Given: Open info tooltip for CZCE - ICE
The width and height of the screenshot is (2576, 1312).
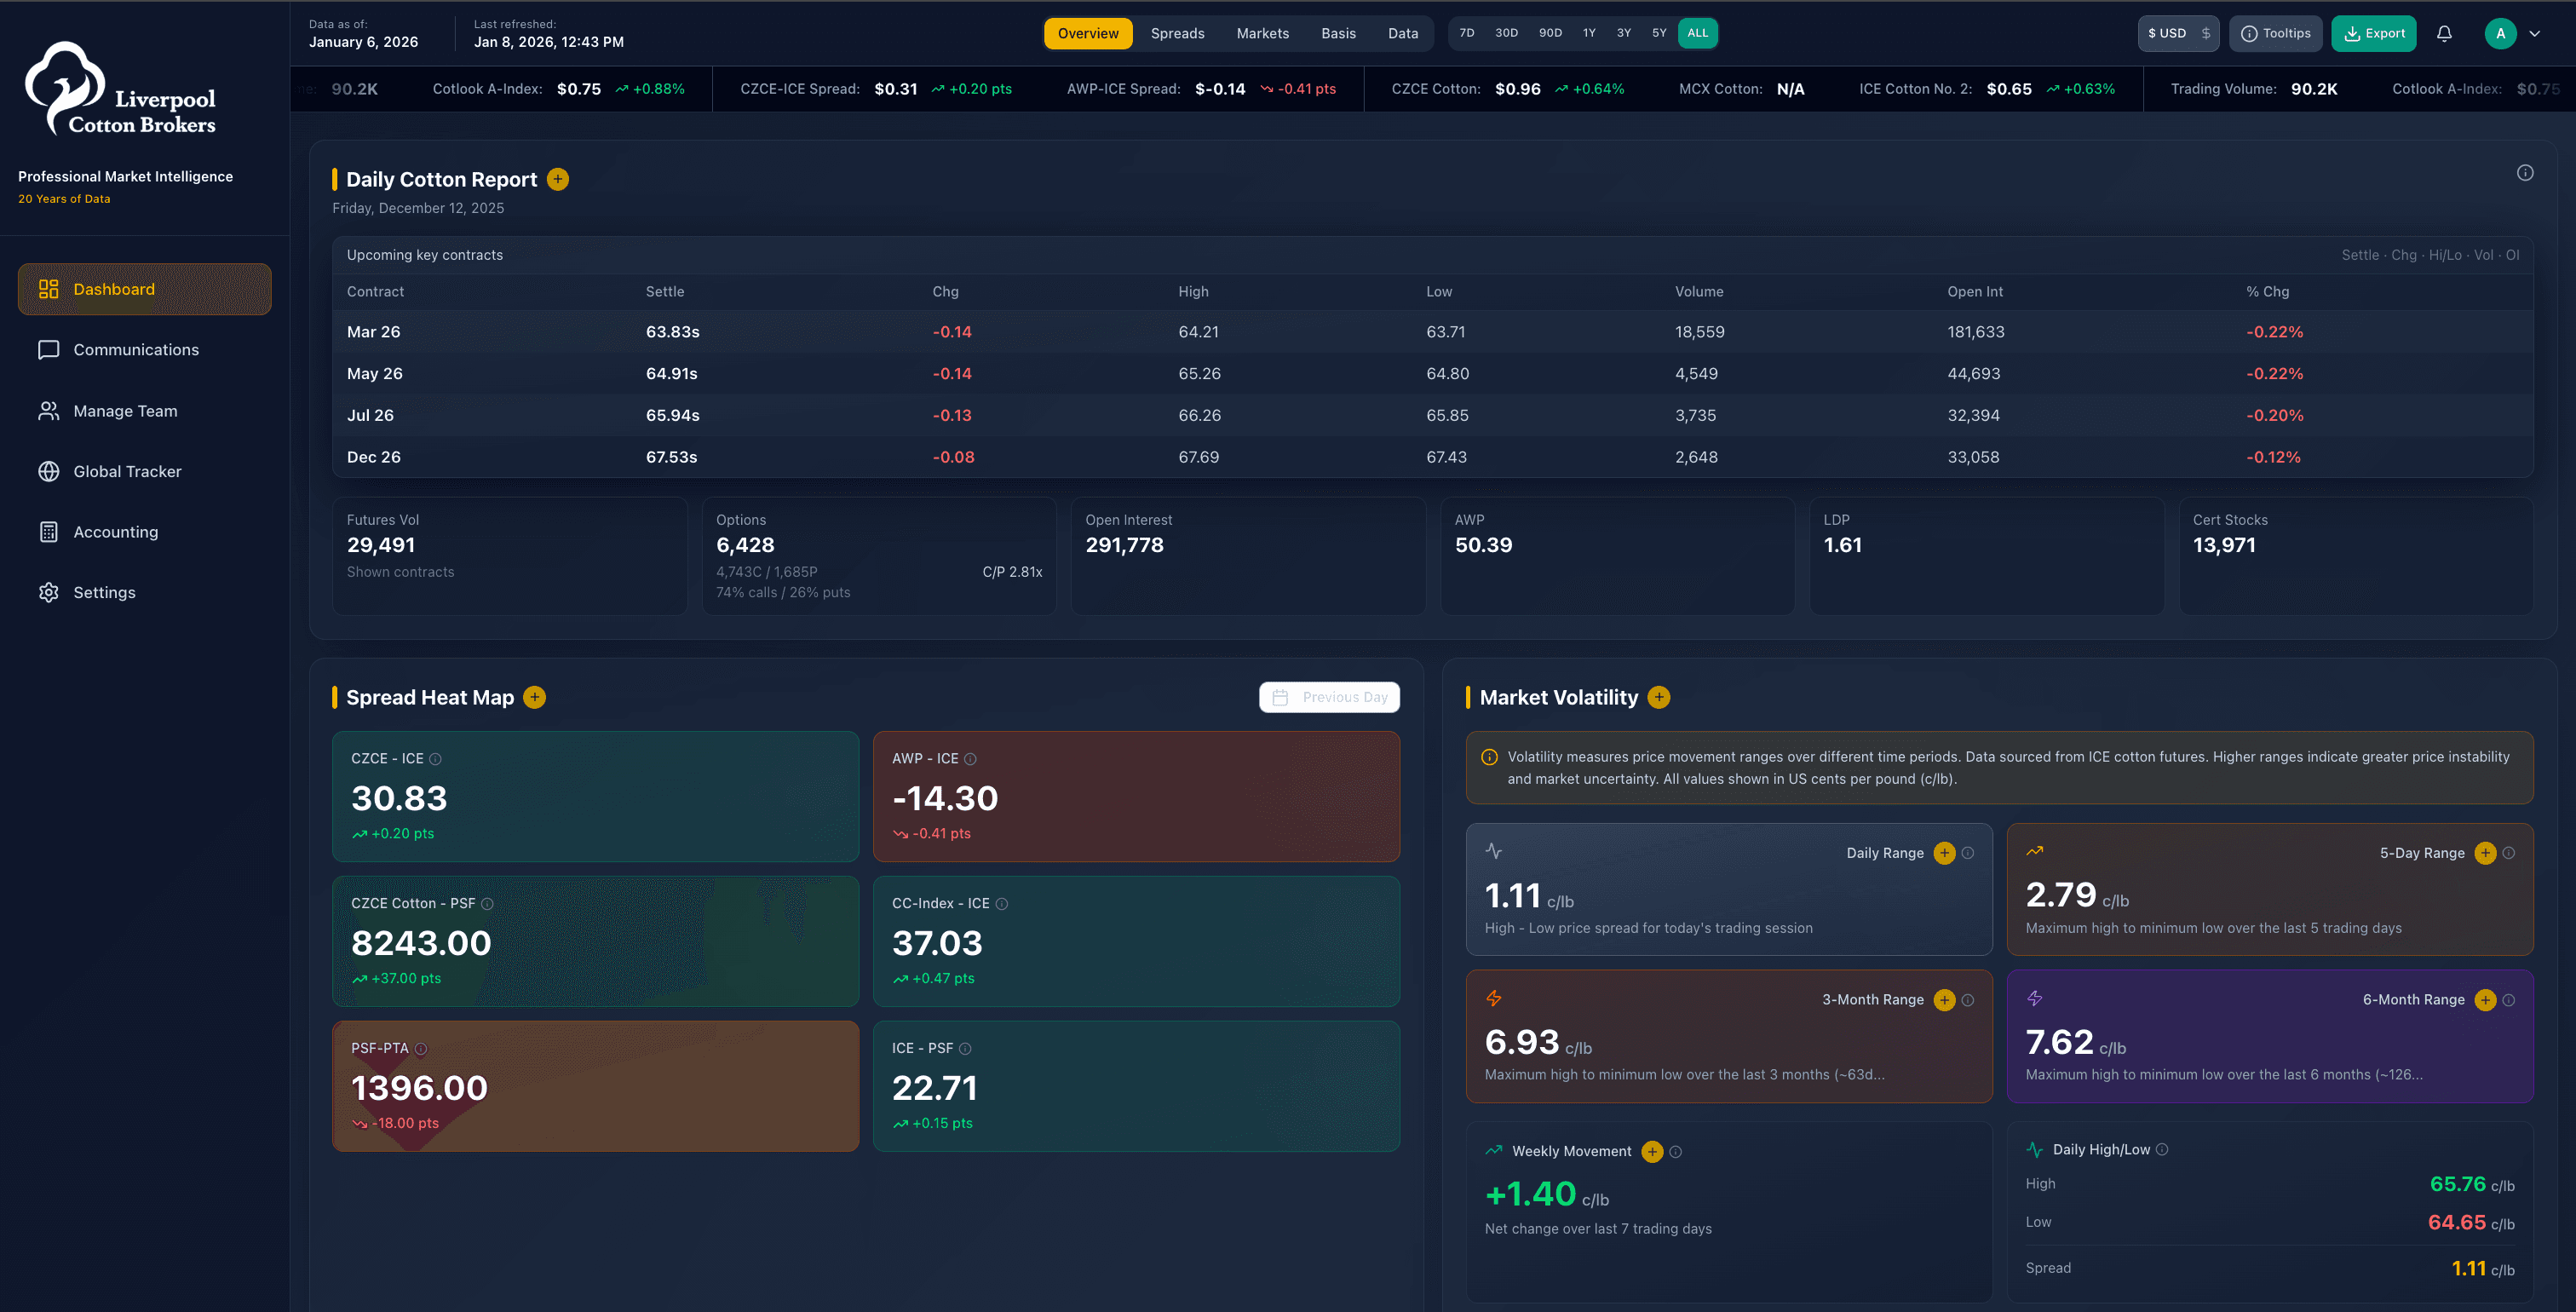Looking at the screenshot, I should pos(435,759).
